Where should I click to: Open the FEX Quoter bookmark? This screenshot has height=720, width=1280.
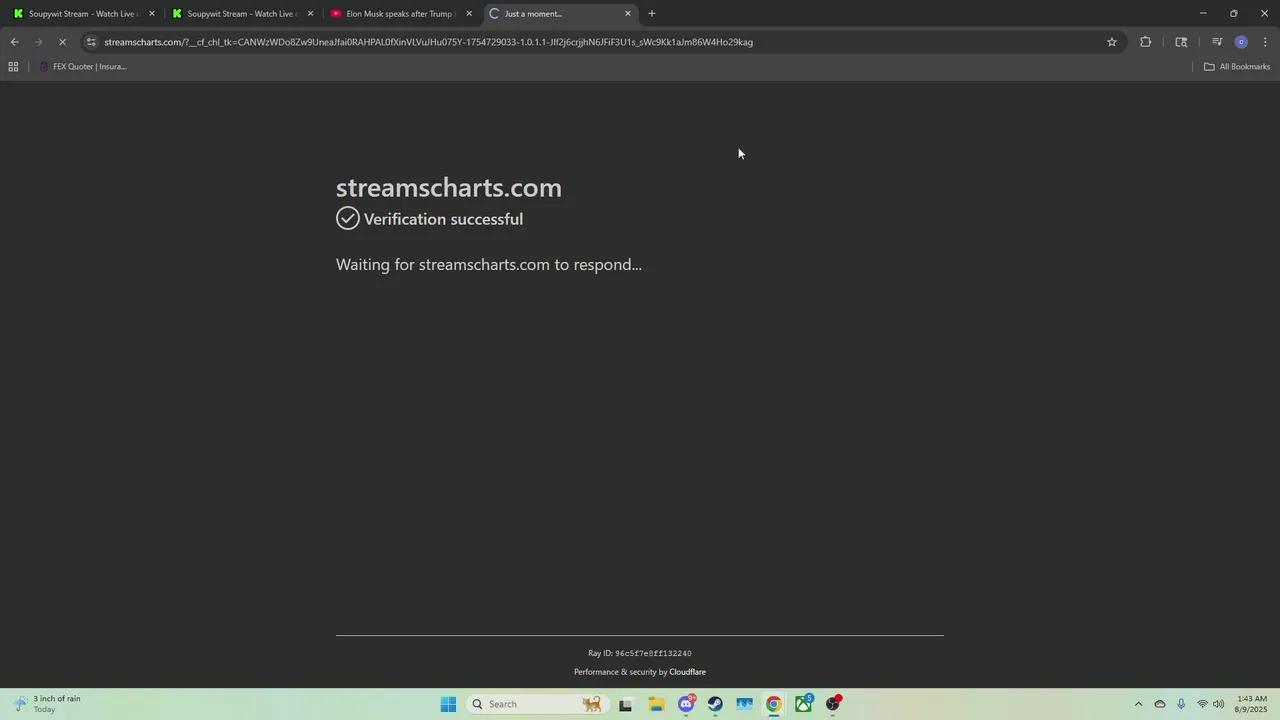[82, 67]
